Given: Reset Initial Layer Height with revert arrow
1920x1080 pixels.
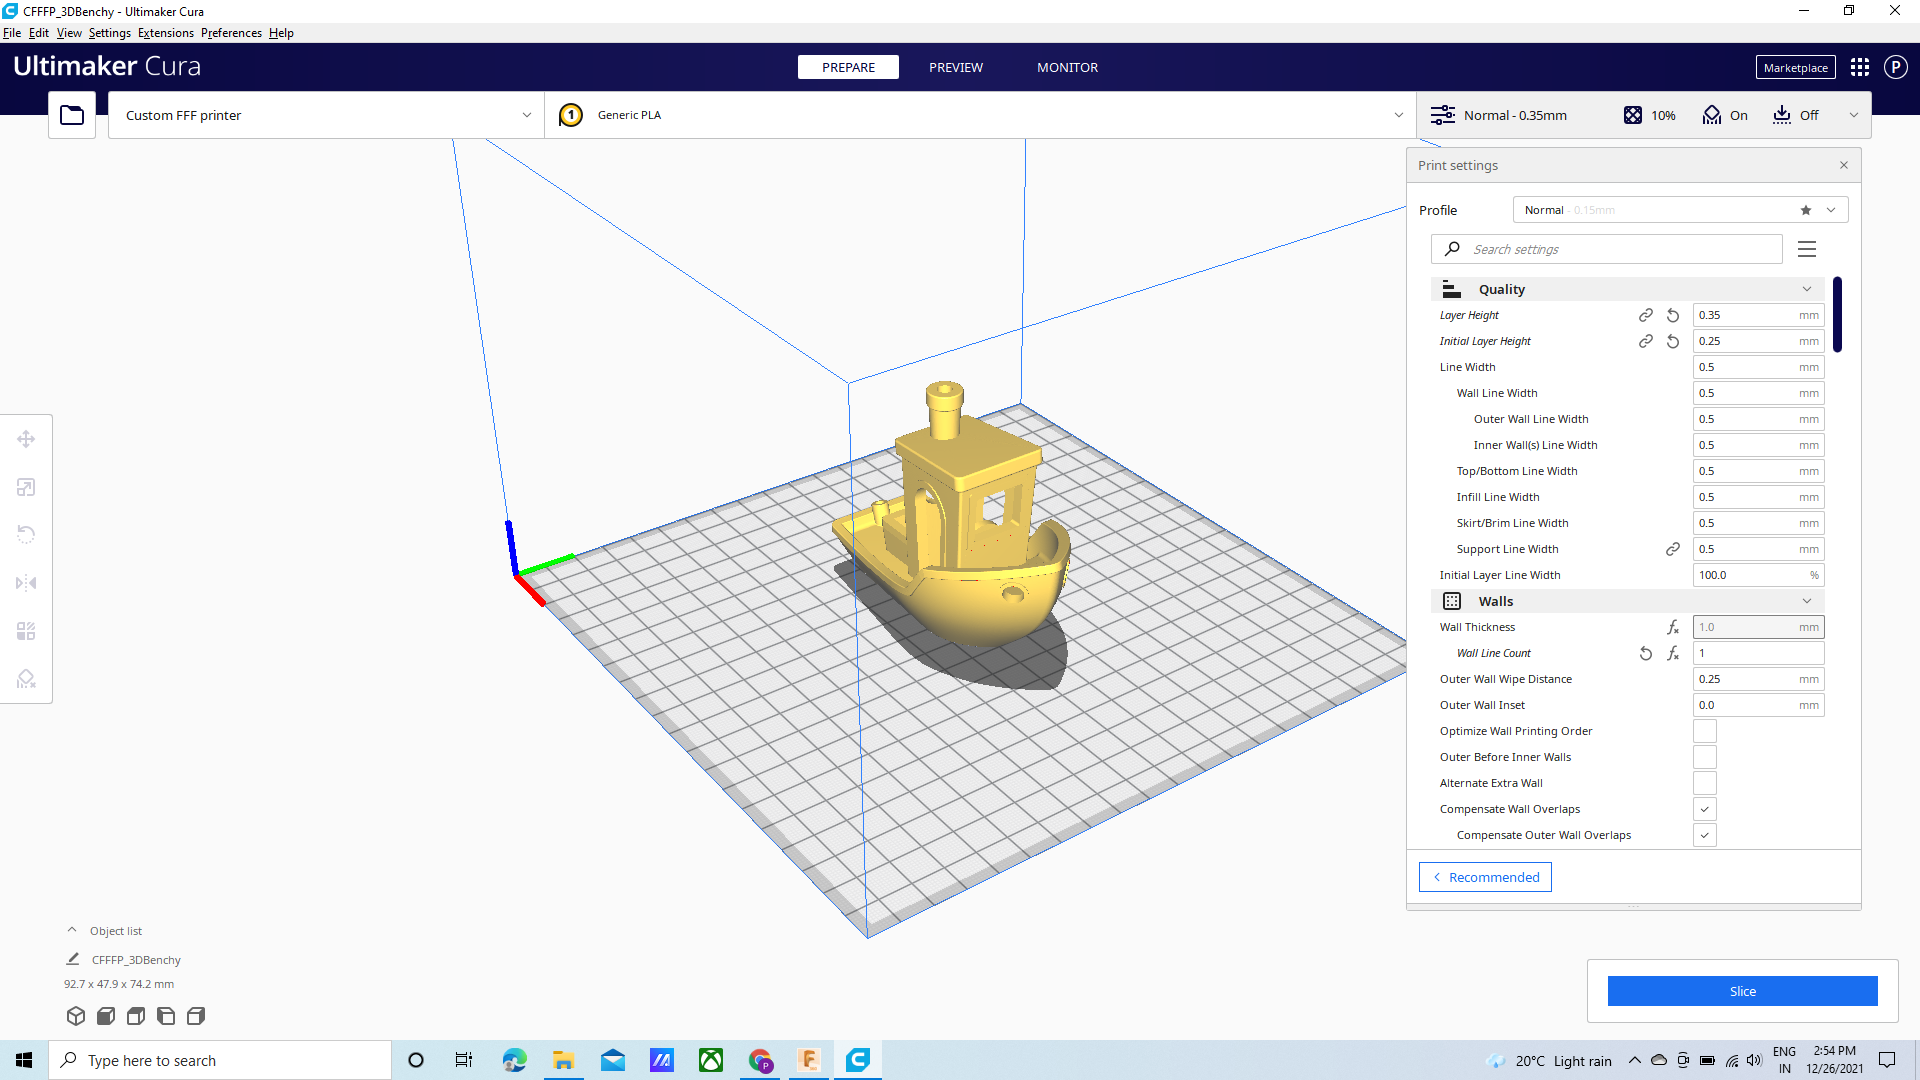Looking at the screenshot, I should tap(1673, 341).
